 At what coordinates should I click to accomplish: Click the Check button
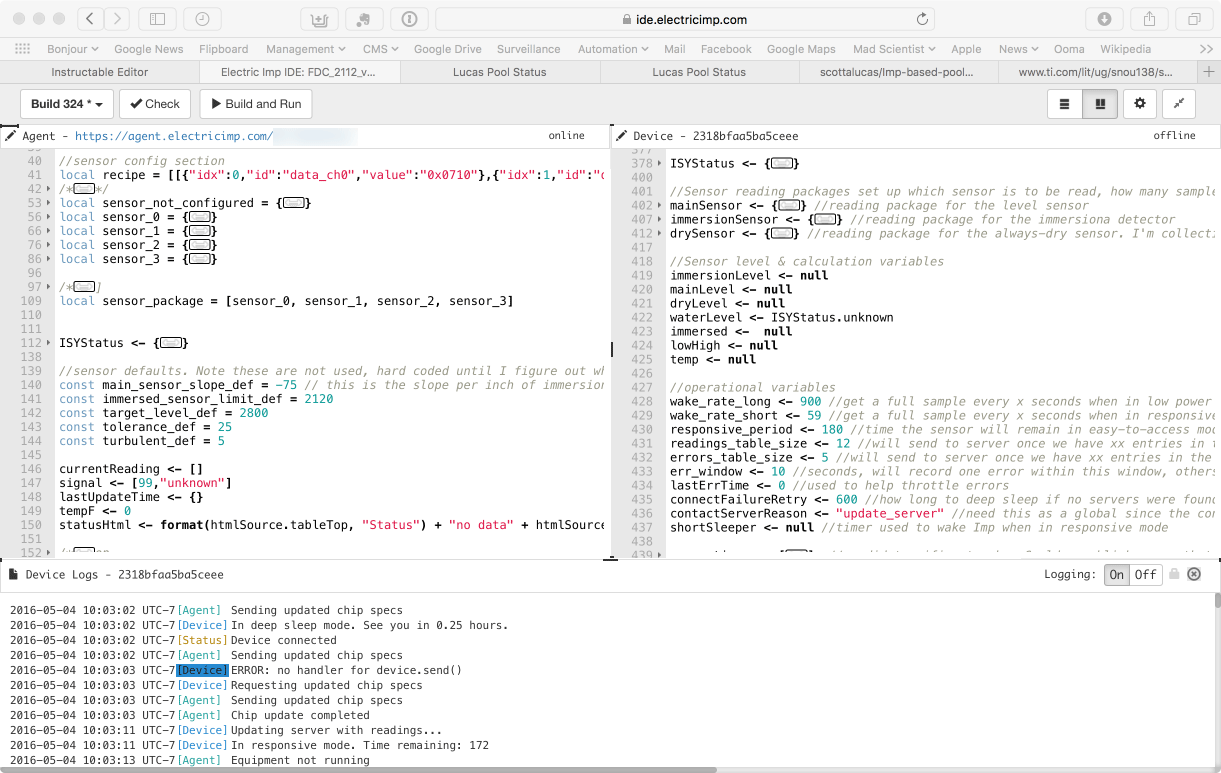pyautogui.click(x=155, y=104)
